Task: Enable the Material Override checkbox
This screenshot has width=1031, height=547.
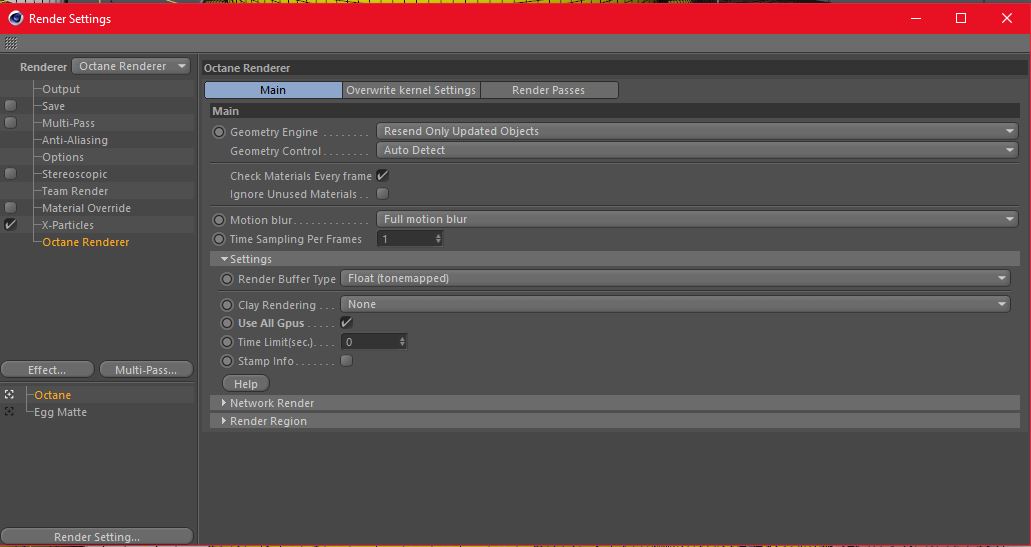Action: [x=11, y=208]
